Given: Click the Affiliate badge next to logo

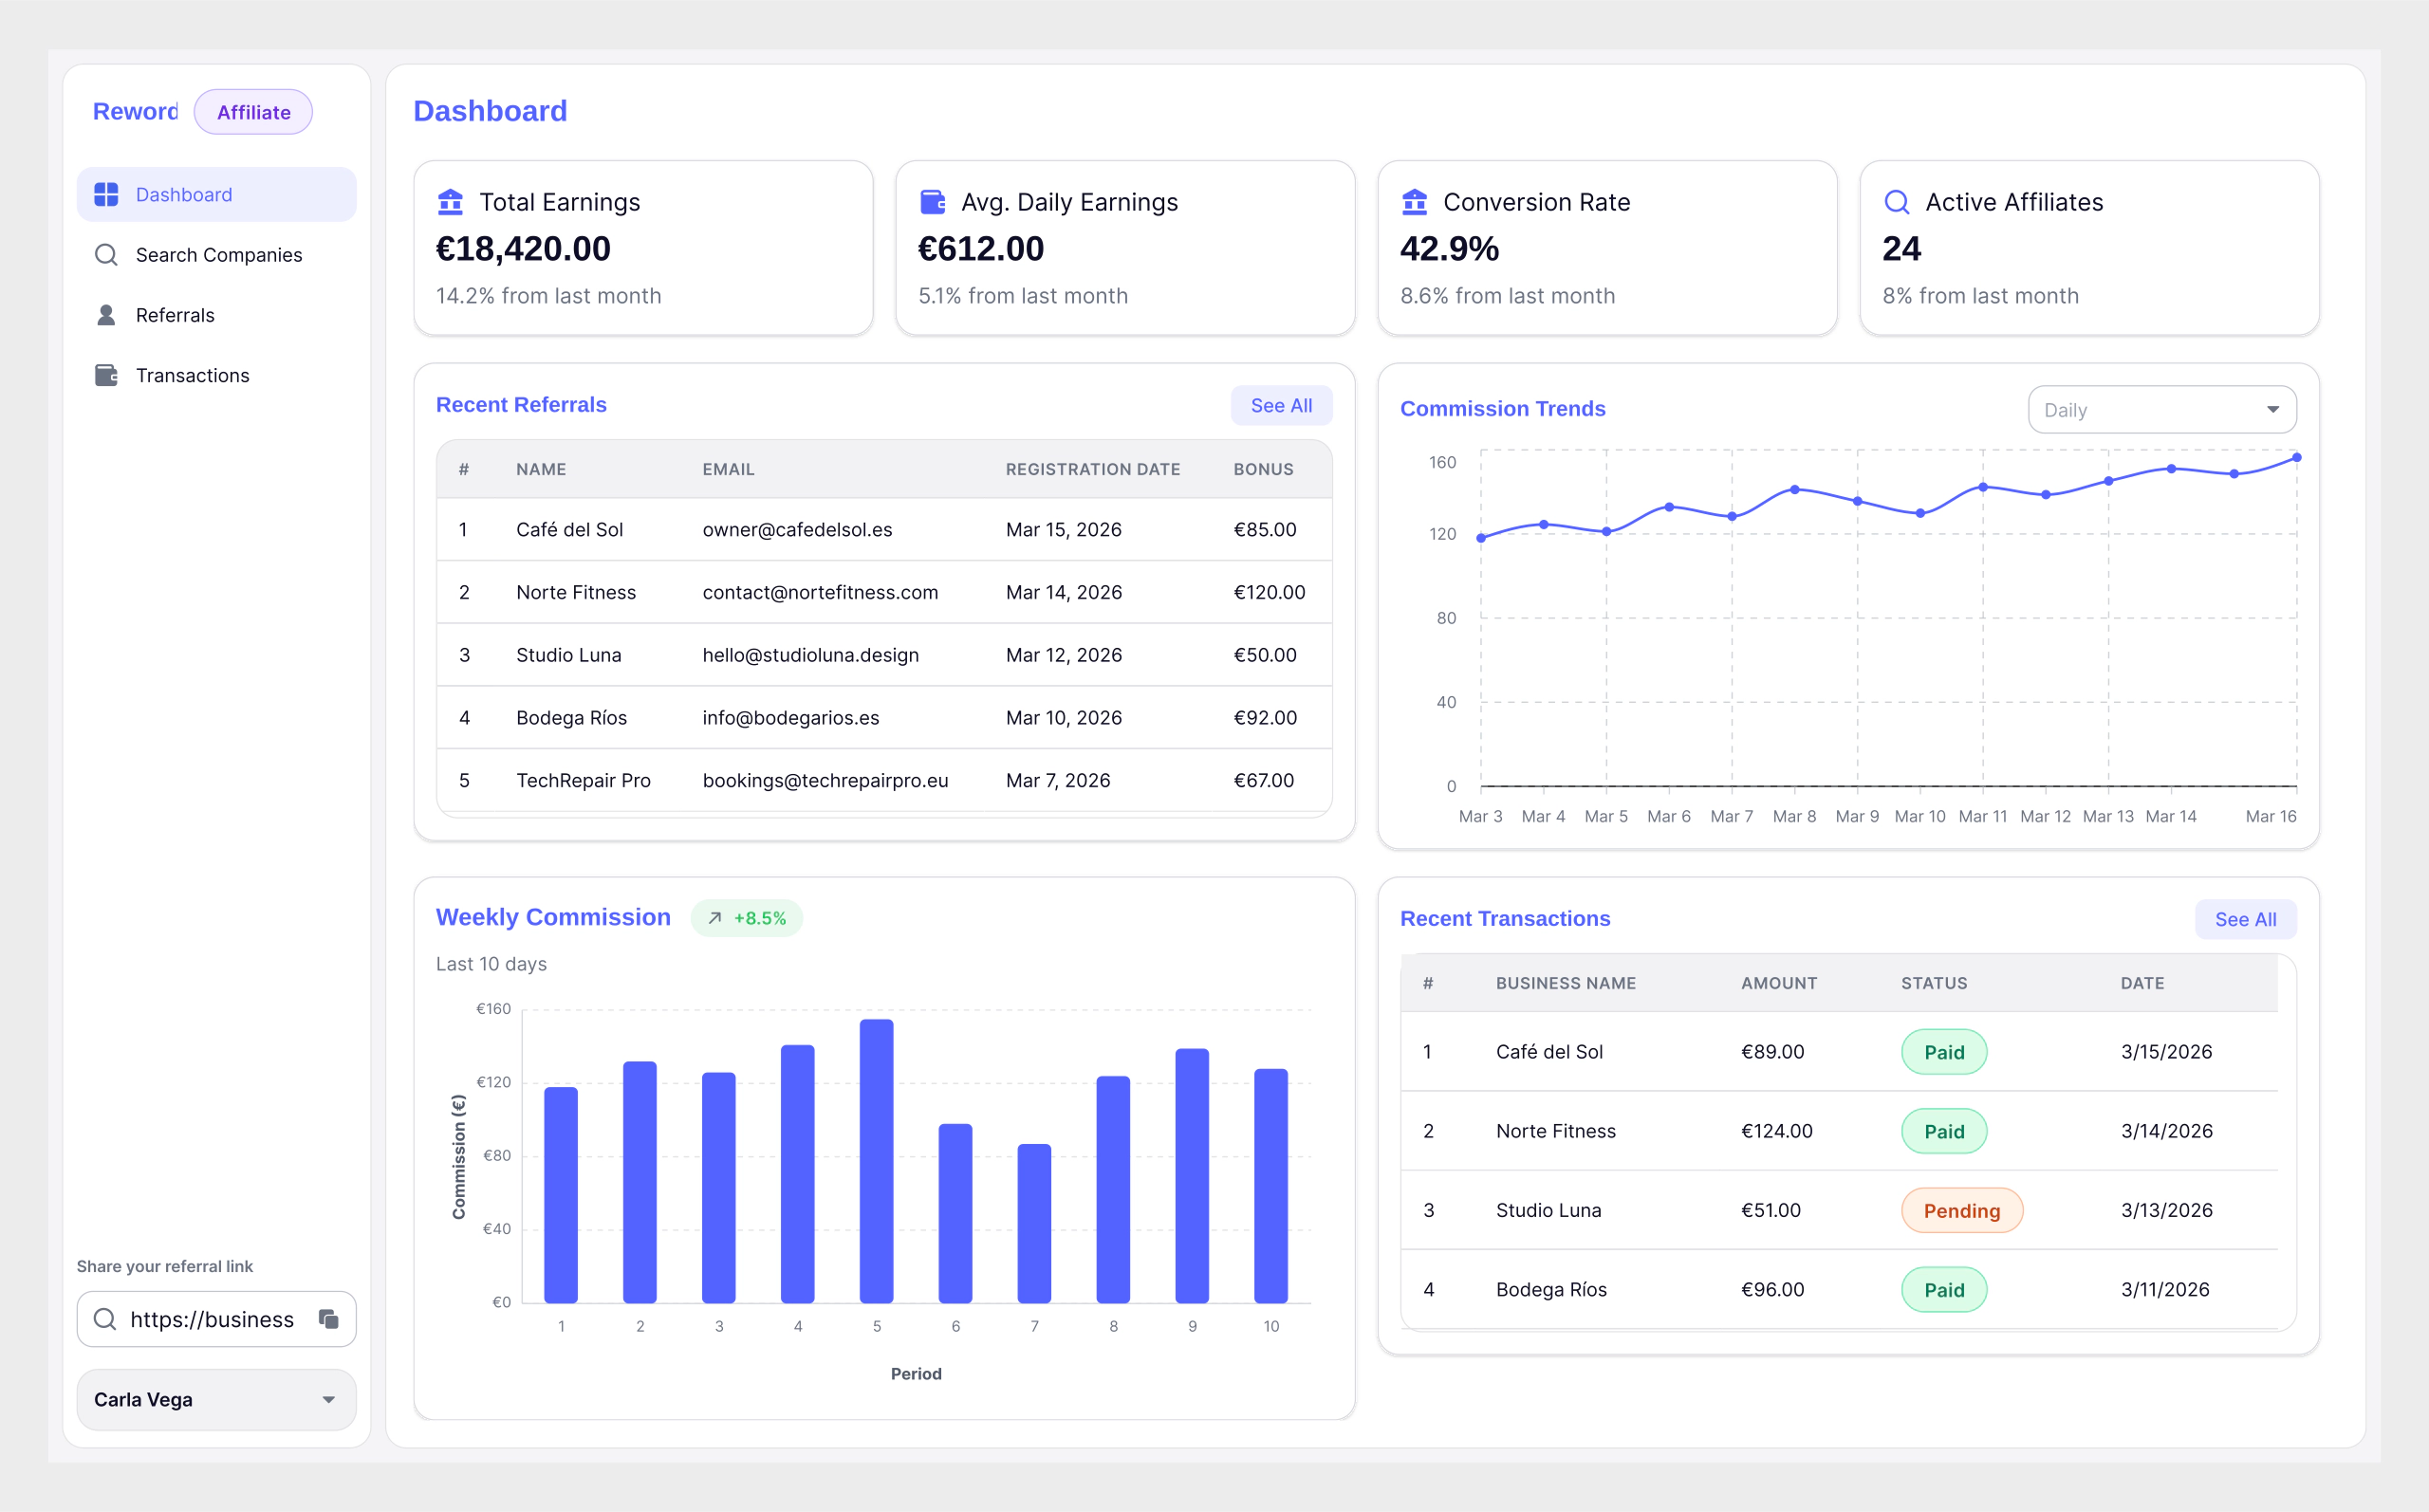Looking at the screenshot, I should click(253, 112).
